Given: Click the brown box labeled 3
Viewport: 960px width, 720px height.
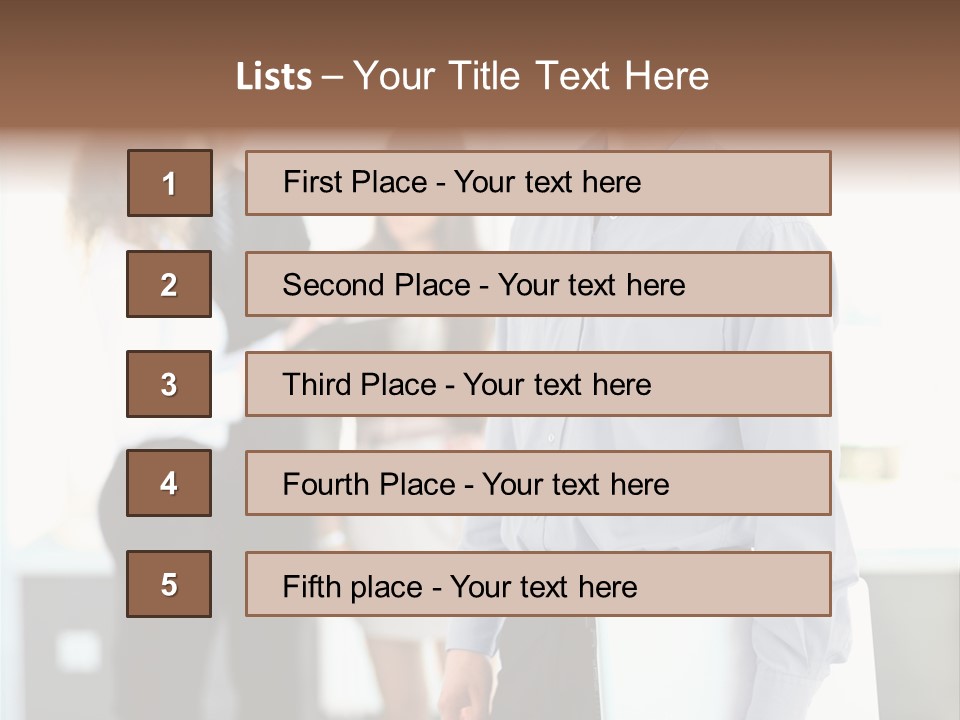Looking at the screenshot, I should pyautogui.click(x=169, y=384).
